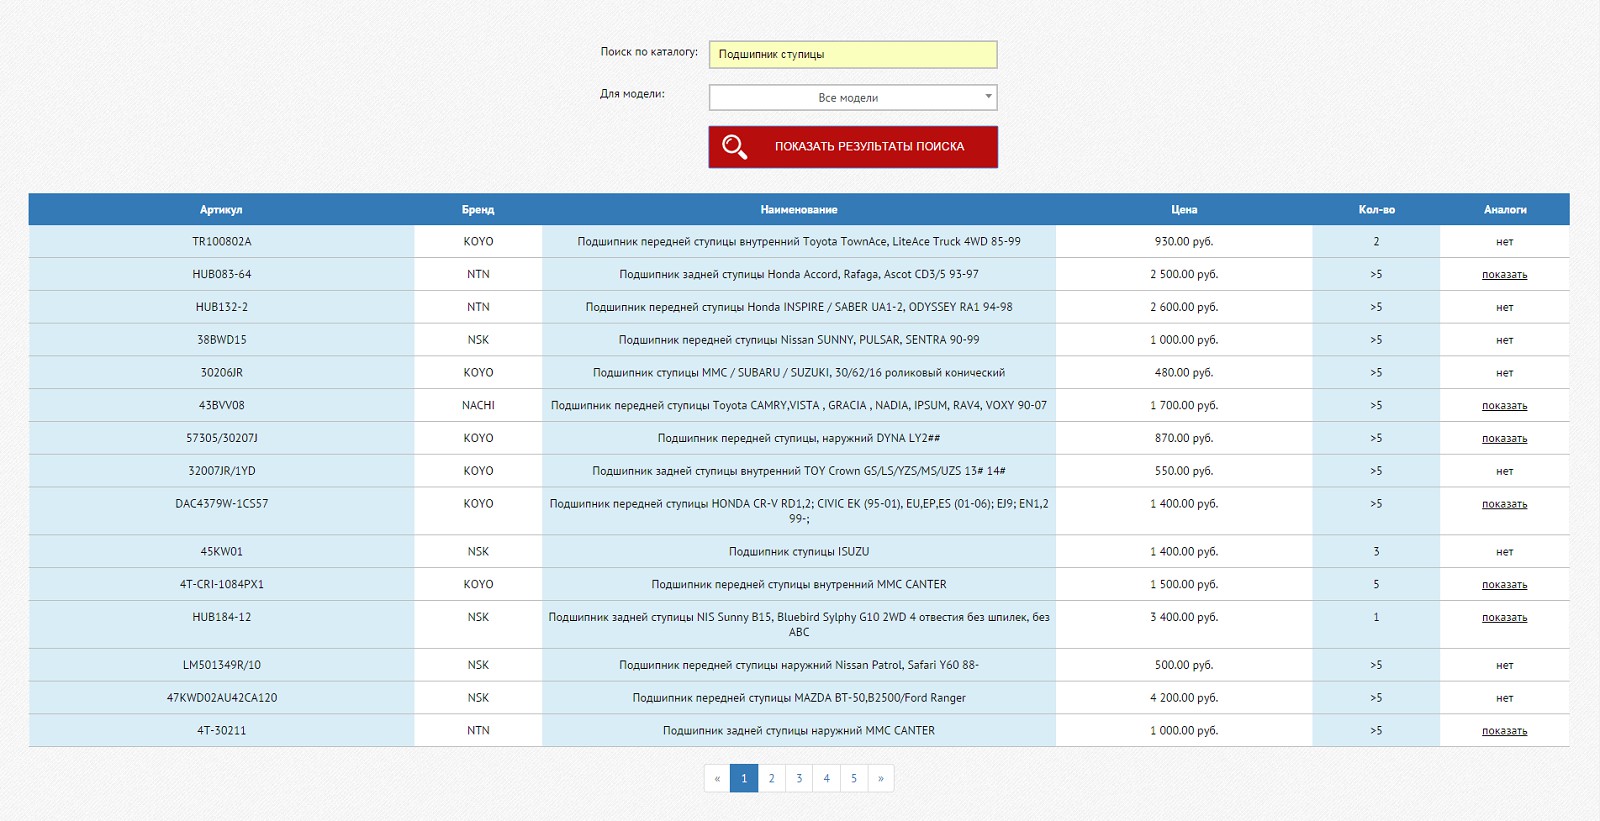Click price '930.00 руб.' cell

tap(1184, 241)
